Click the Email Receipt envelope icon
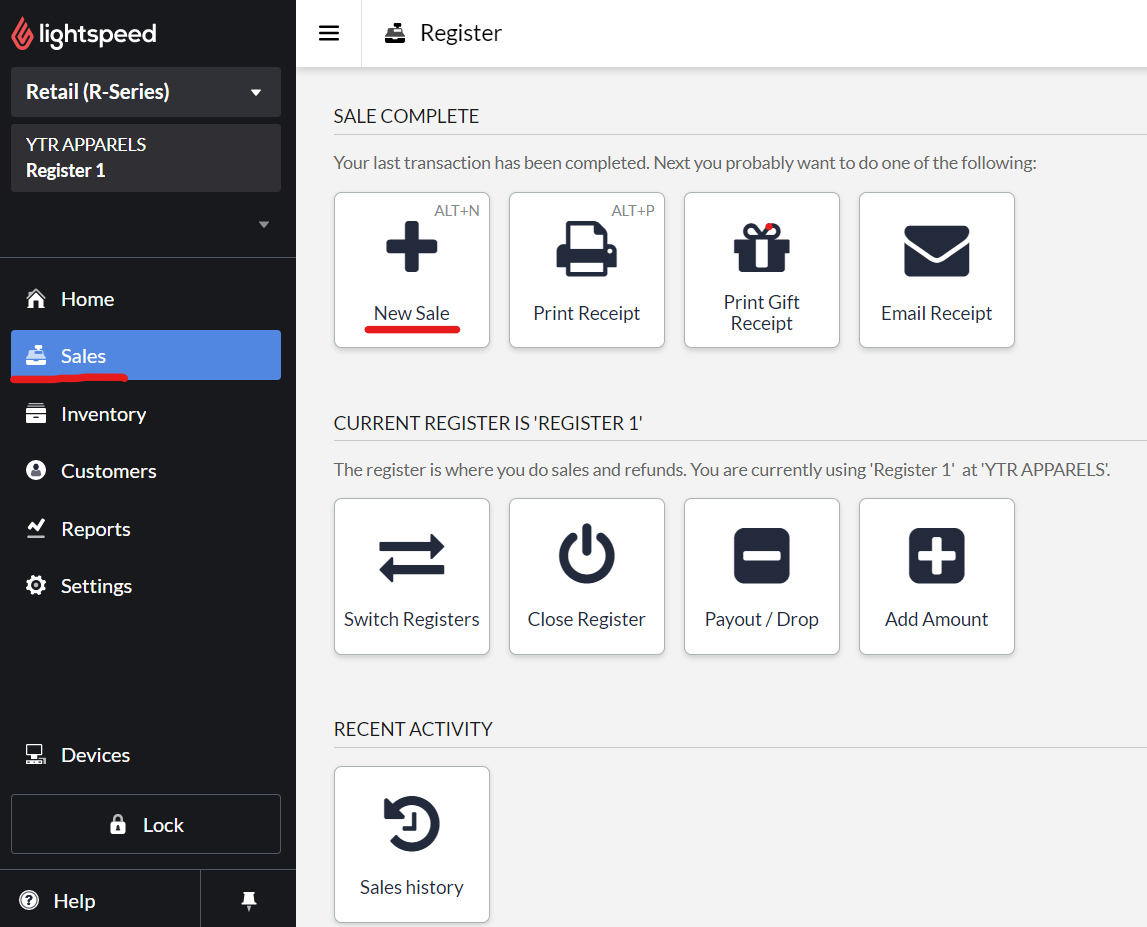1147x927 pixels. tap(936, 250)
